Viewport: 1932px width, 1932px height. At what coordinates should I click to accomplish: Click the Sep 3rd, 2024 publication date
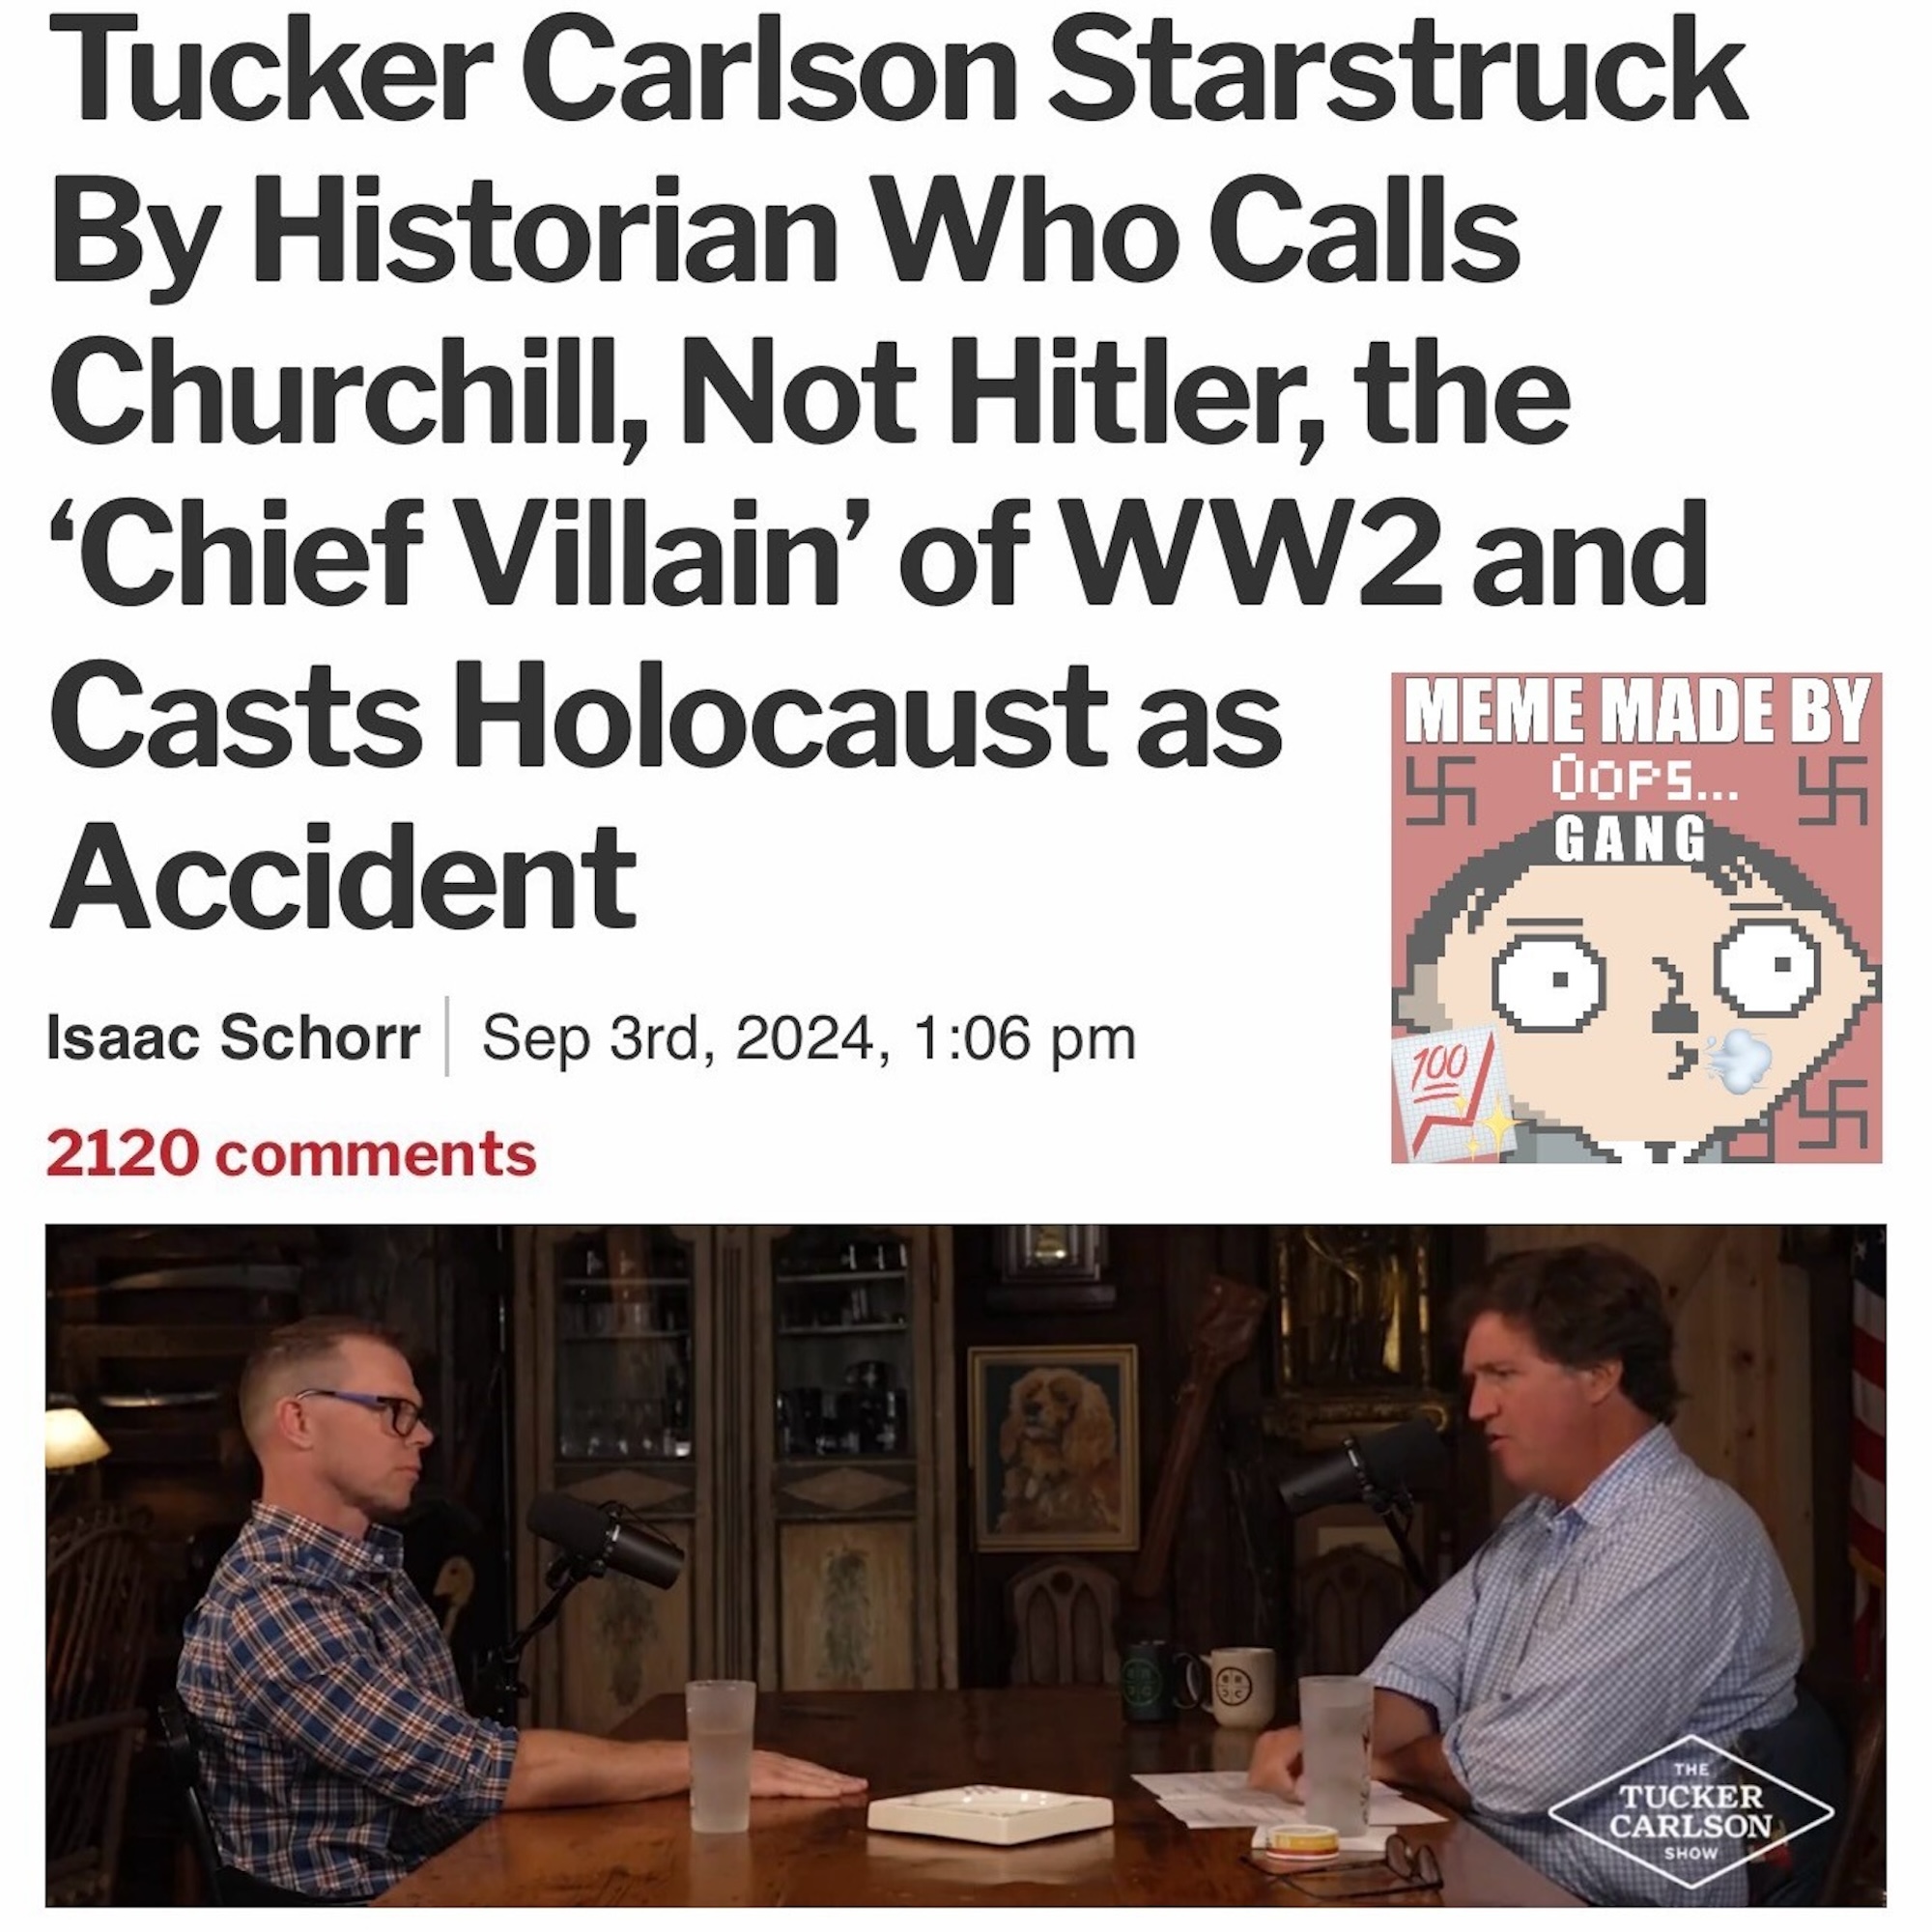tap(808, 1039)
